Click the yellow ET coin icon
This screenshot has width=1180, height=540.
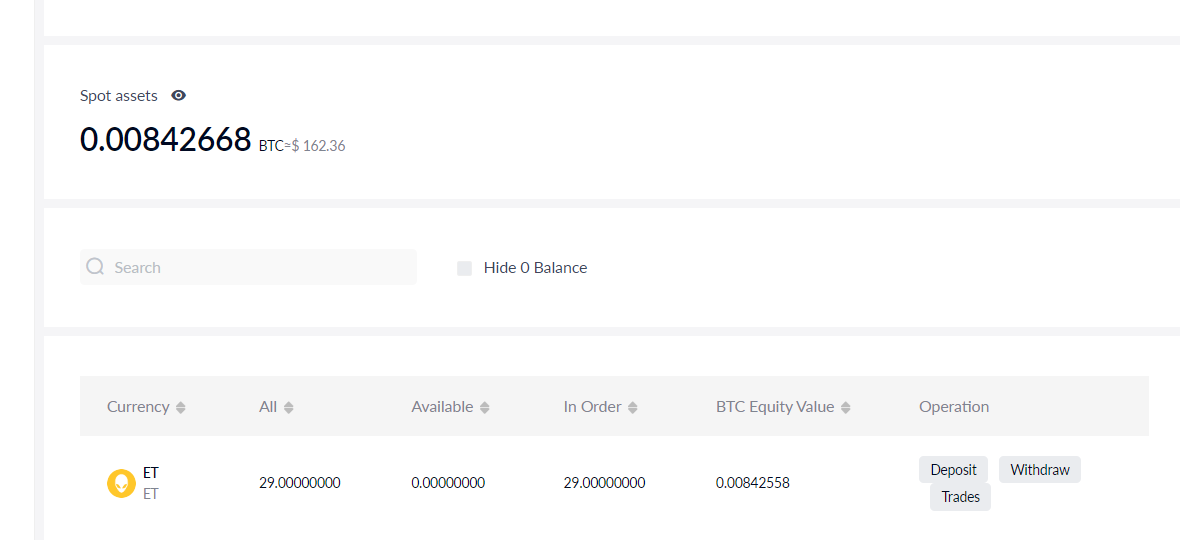(121, 484)
